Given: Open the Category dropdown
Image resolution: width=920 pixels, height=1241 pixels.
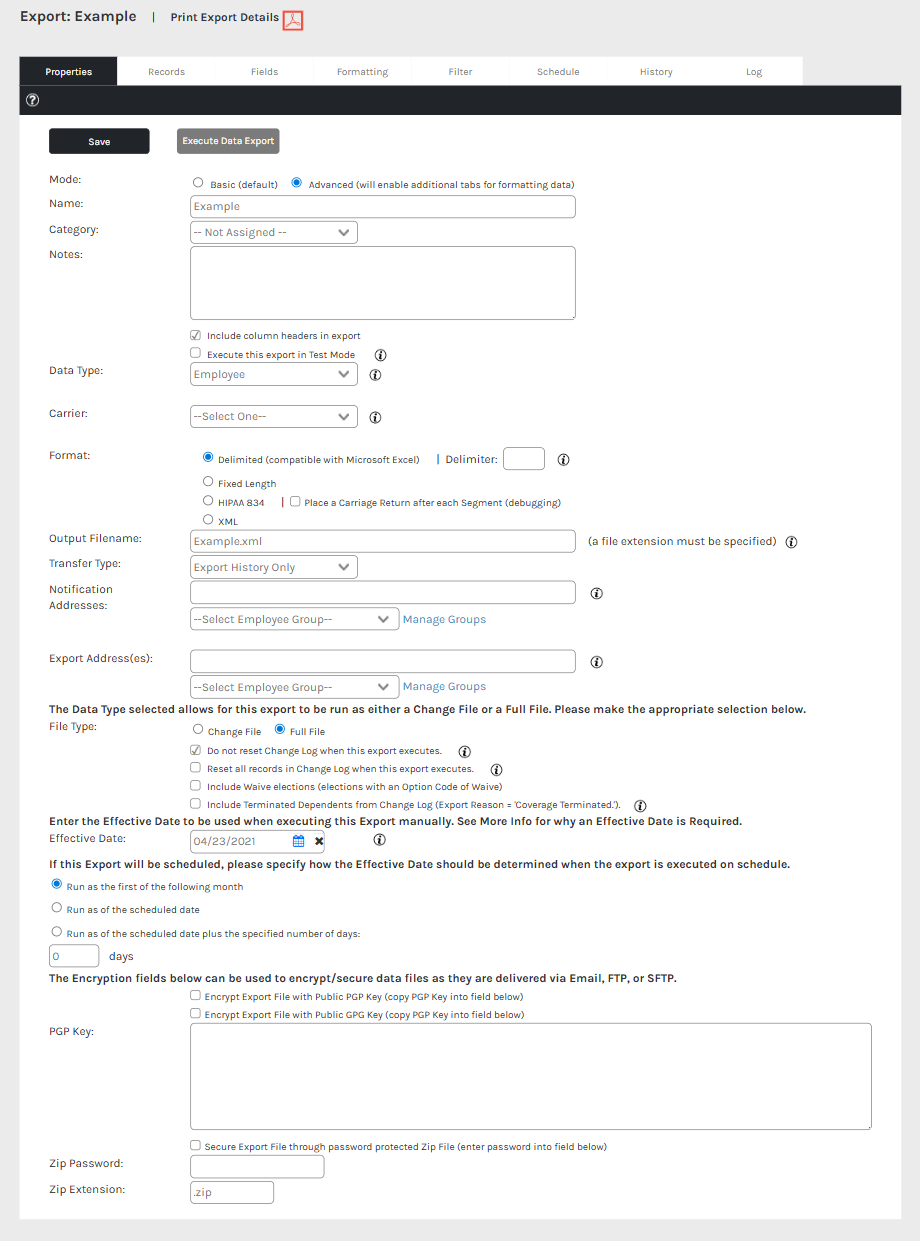Looking at the screenshot, I should [273, 233].
